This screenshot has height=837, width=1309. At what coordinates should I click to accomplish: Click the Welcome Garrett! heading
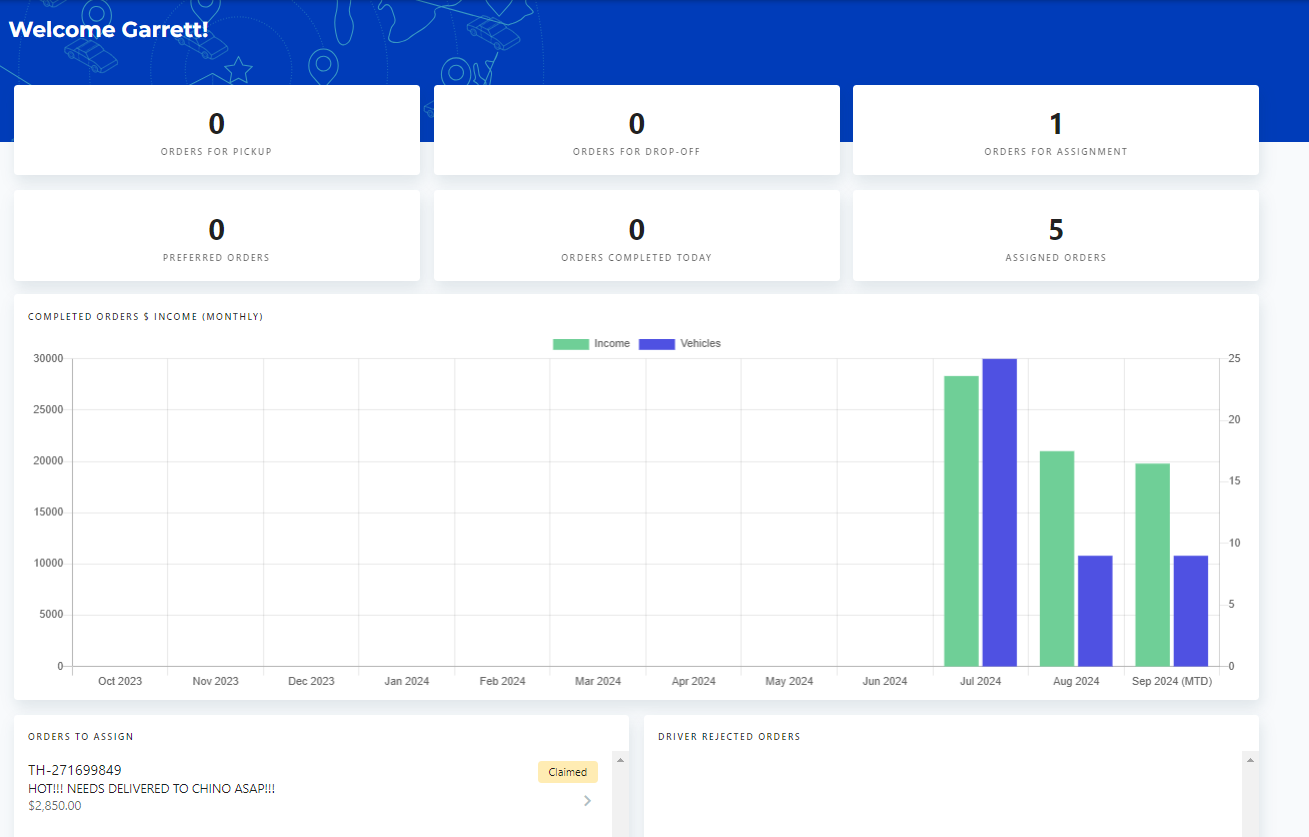[108, 29]
